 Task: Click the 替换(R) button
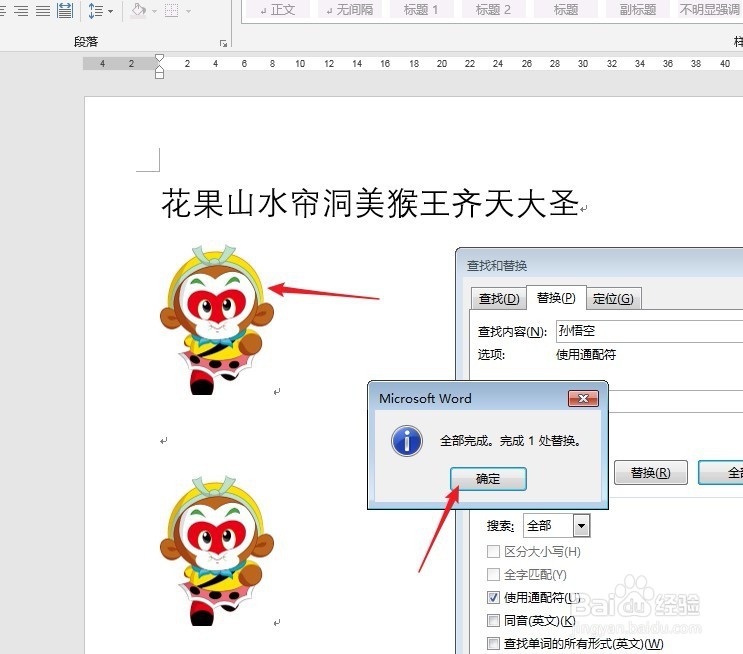[651, 472]
